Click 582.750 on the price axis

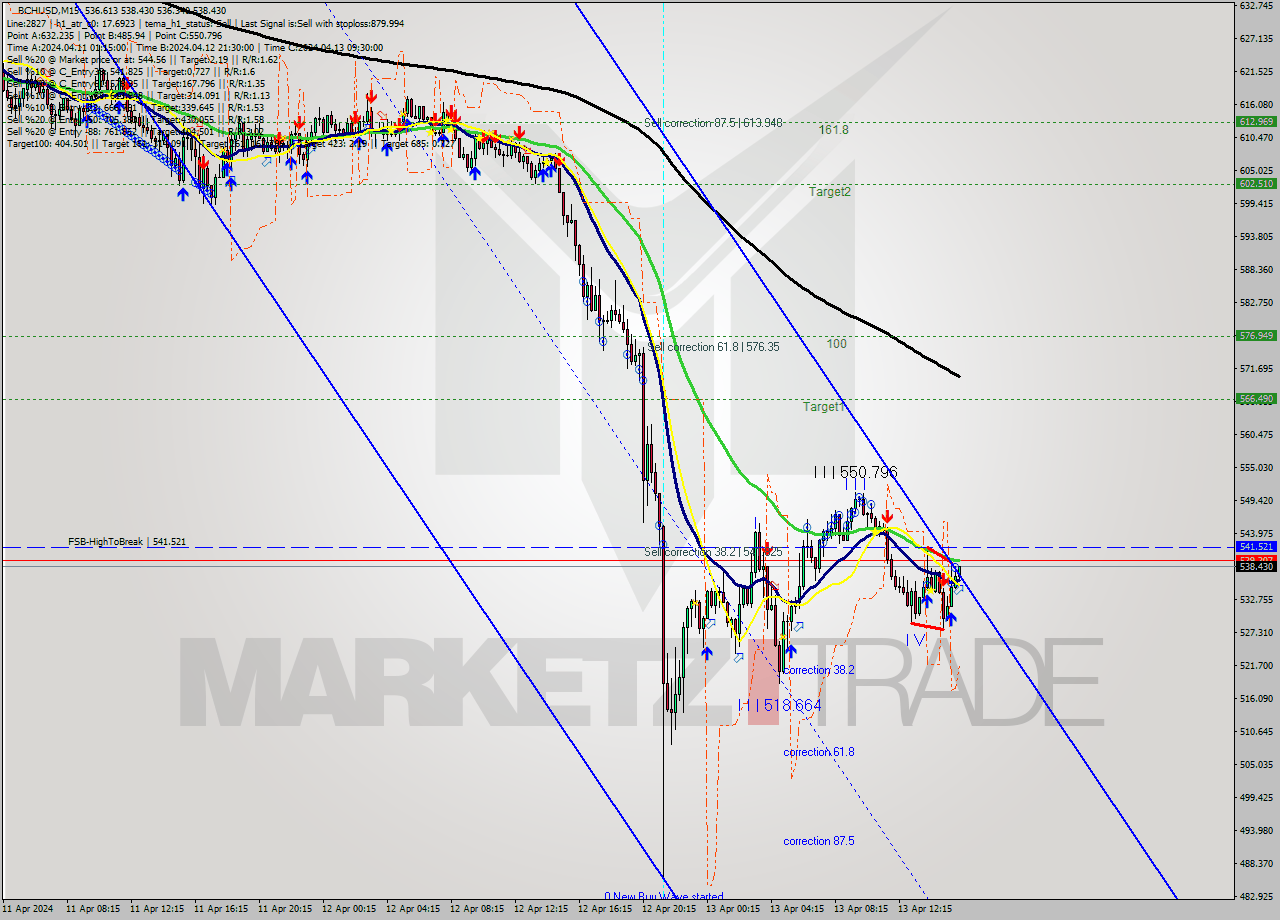1256,303
